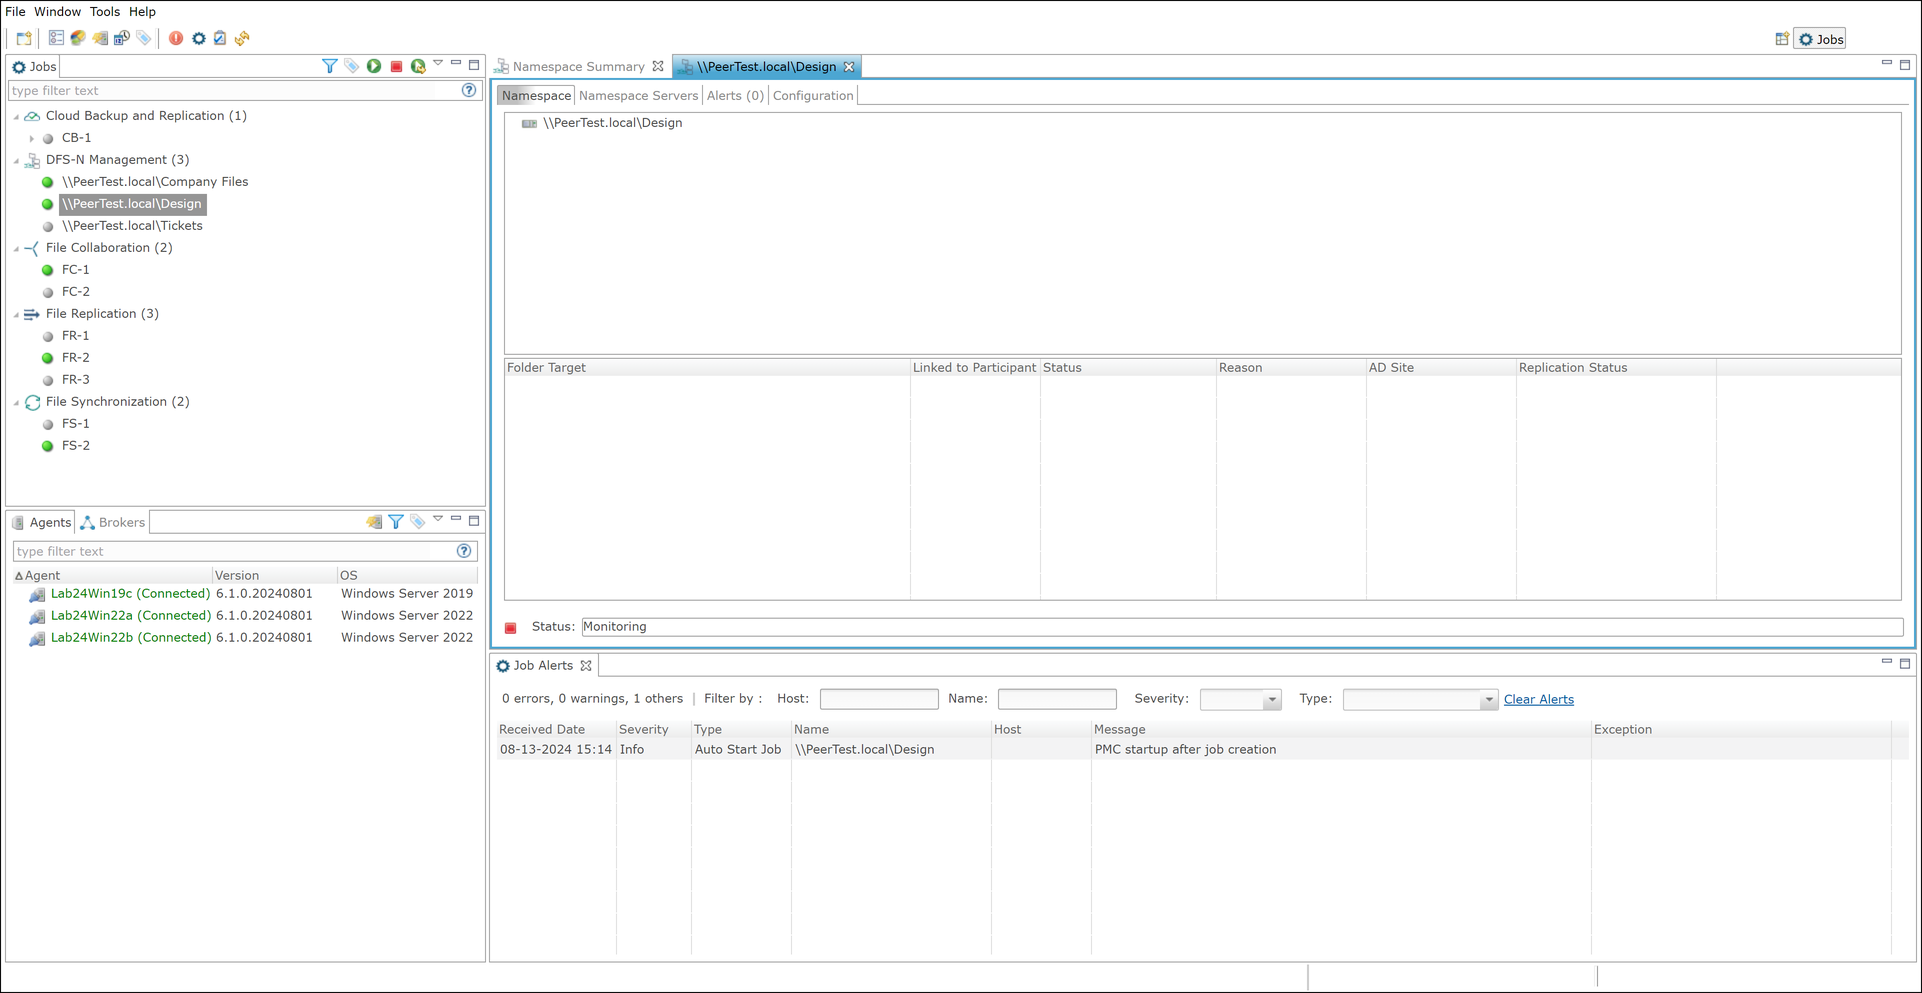Click help icon beside Agents filter field
This screenshot has height=993, width=1922.
[464, 551]
